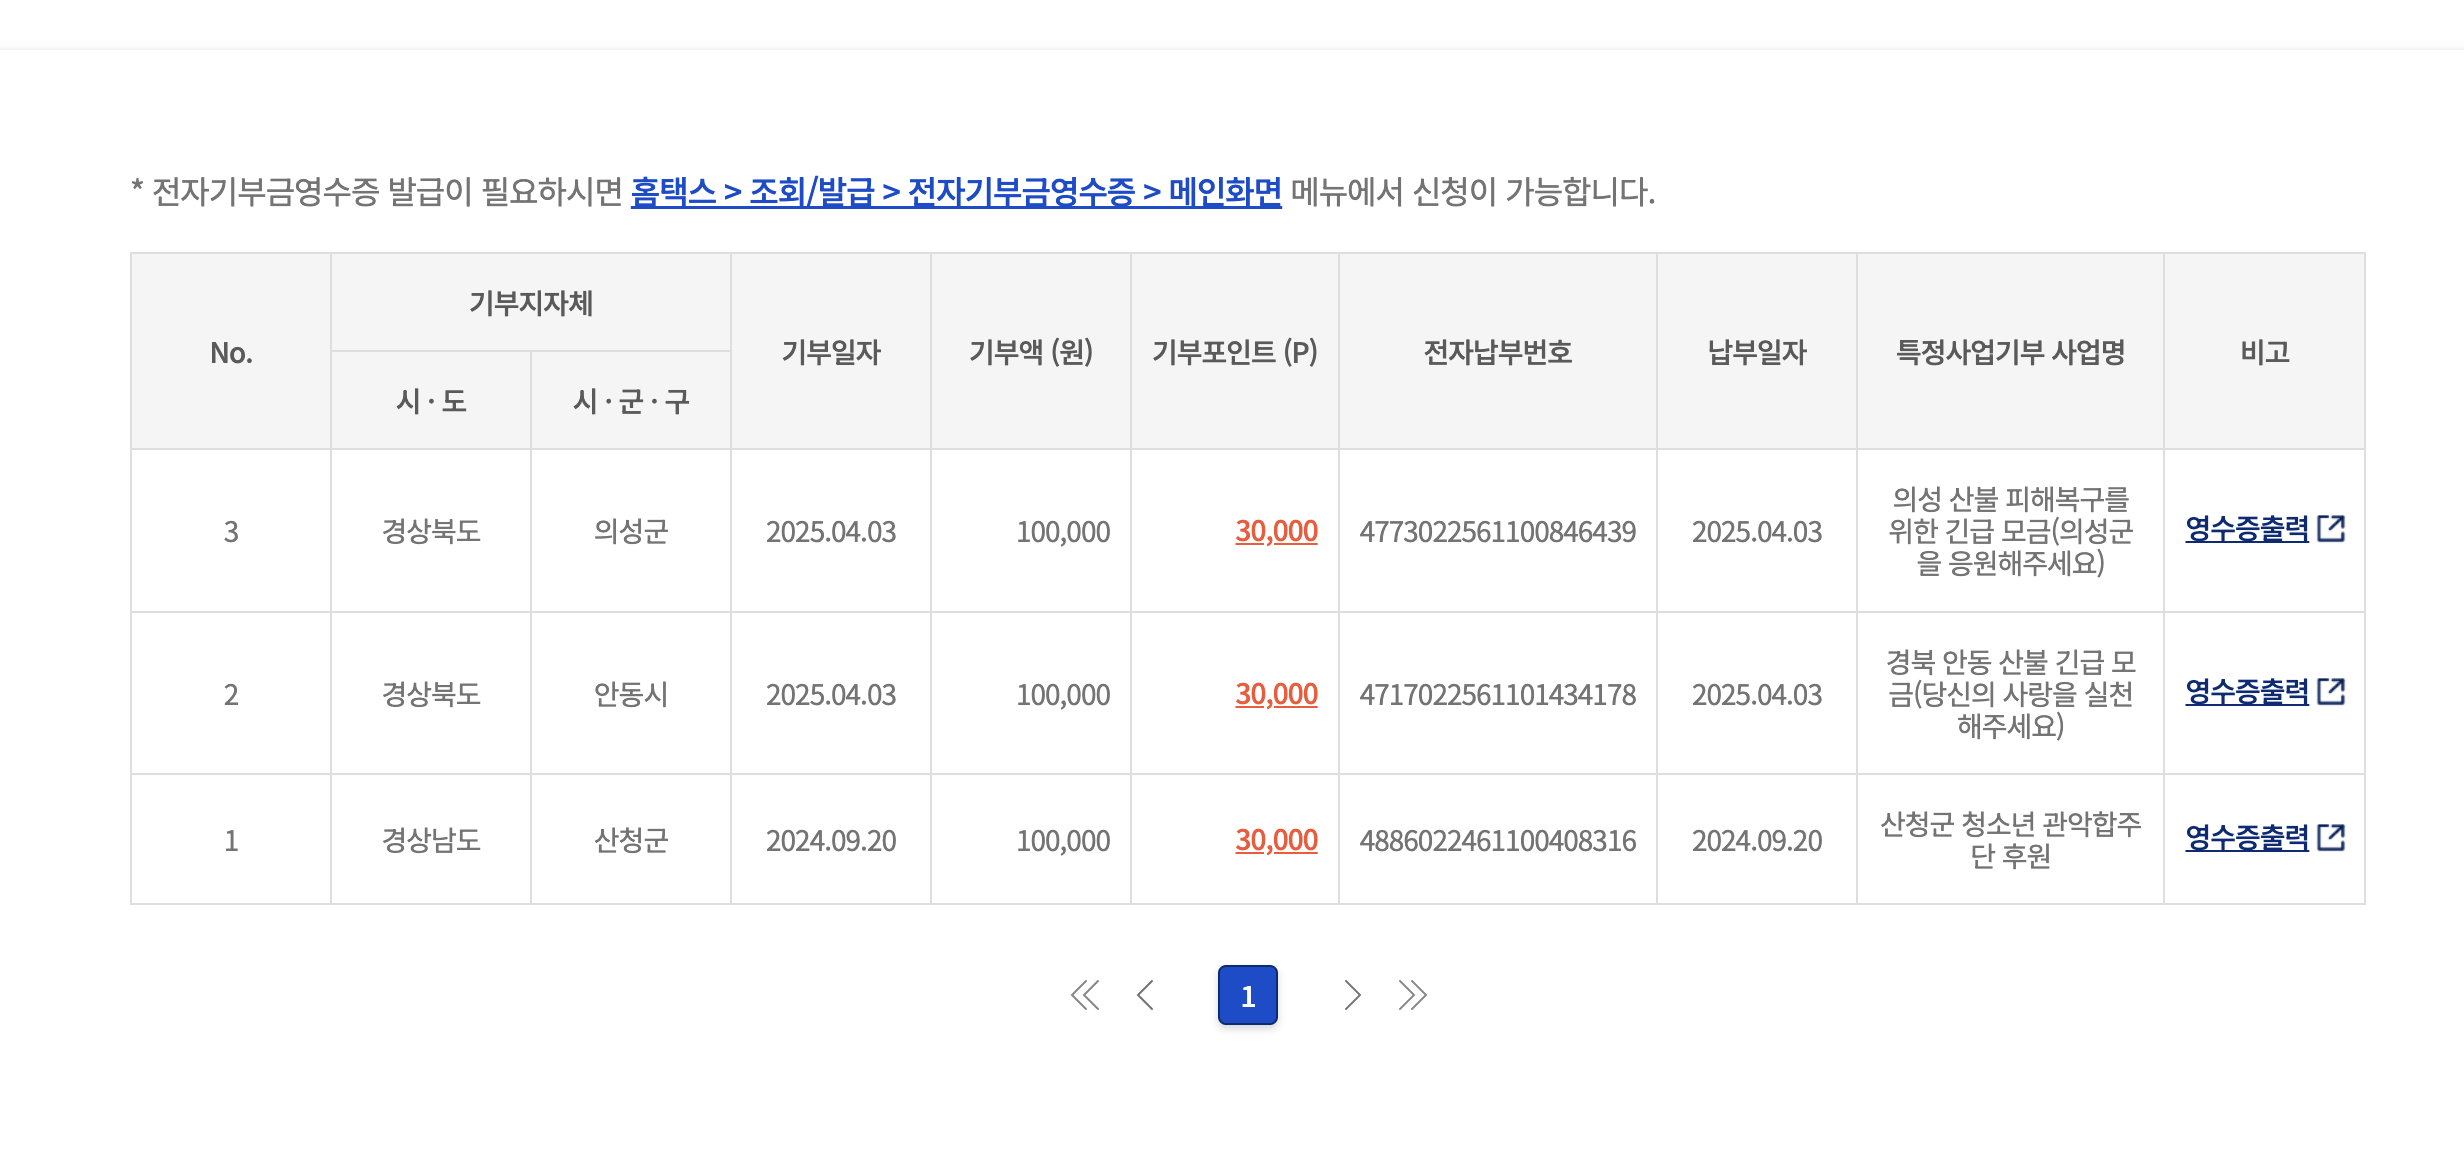Click 30,000 points link in 산청군 row
This screenshot has height=1158, width=2464.
(x=1276, y=840)
